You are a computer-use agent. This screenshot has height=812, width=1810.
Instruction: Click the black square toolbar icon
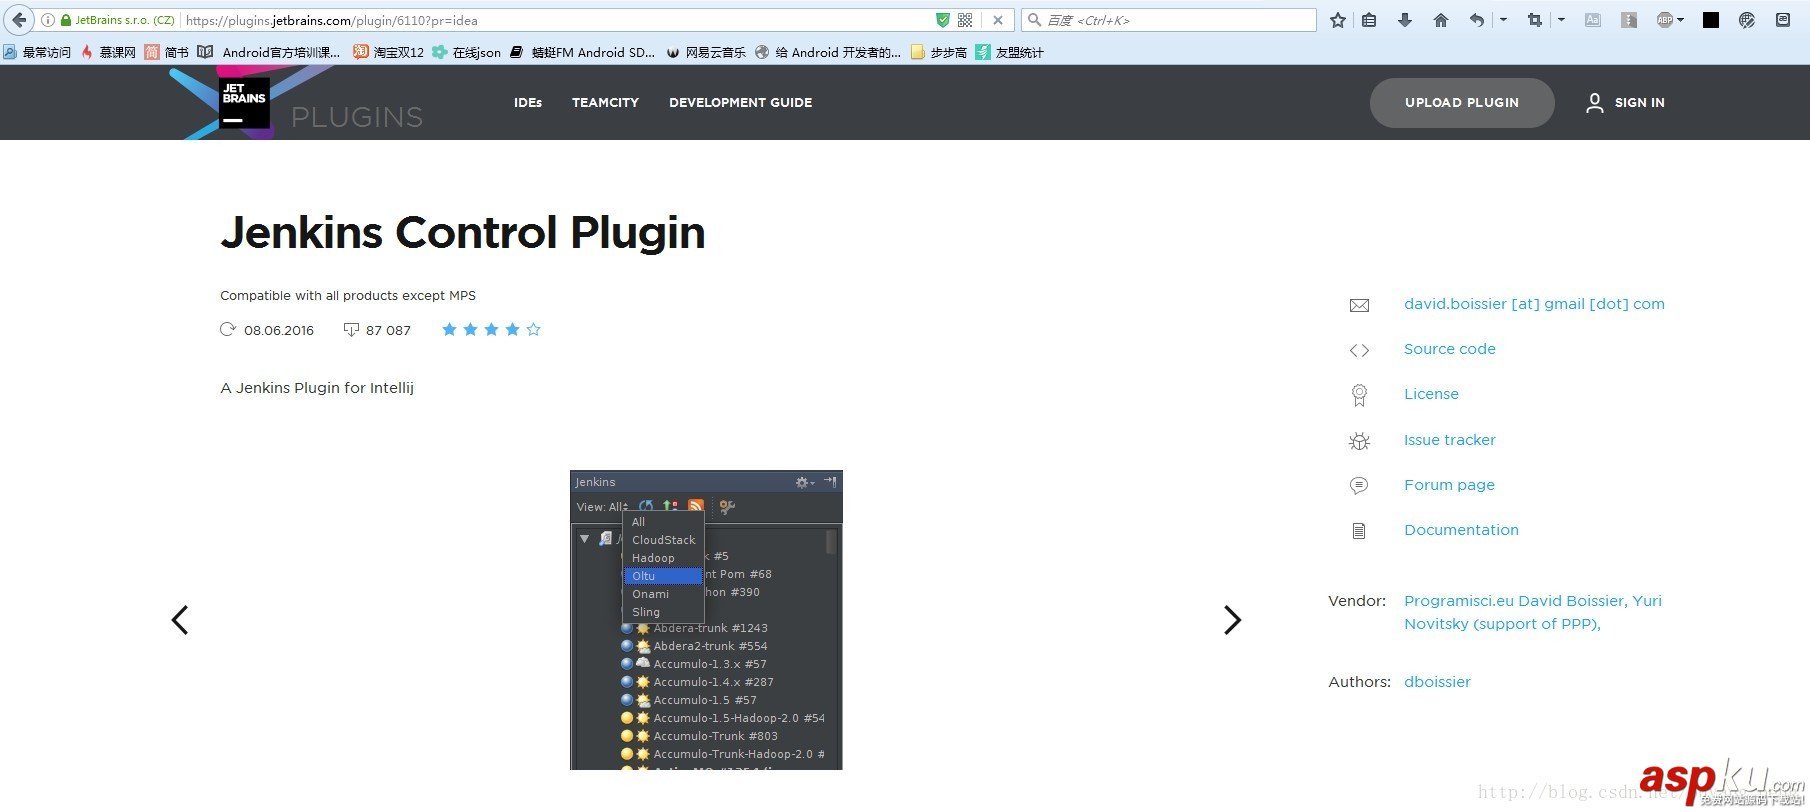coord(1711,20)
